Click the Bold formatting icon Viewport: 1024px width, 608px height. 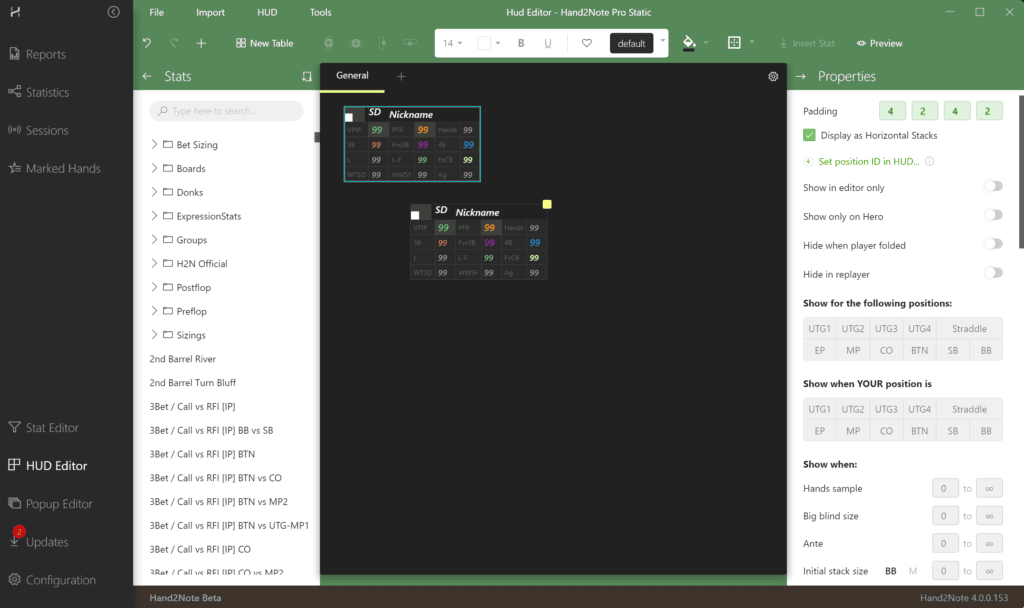click(521, 43)
